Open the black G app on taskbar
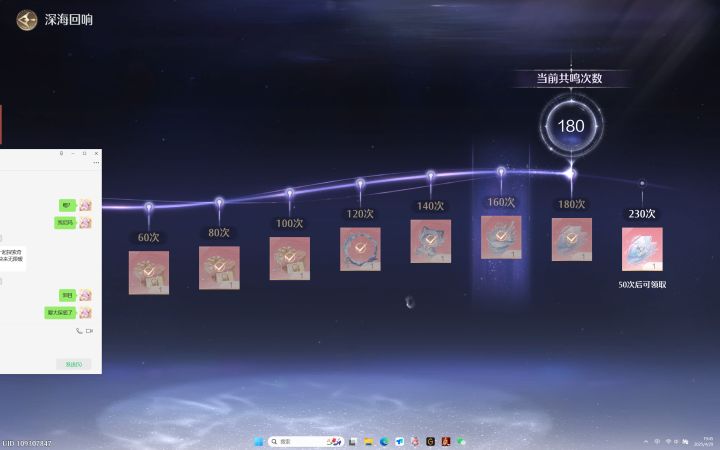This screenshot has height=450, width=720. 430,442
